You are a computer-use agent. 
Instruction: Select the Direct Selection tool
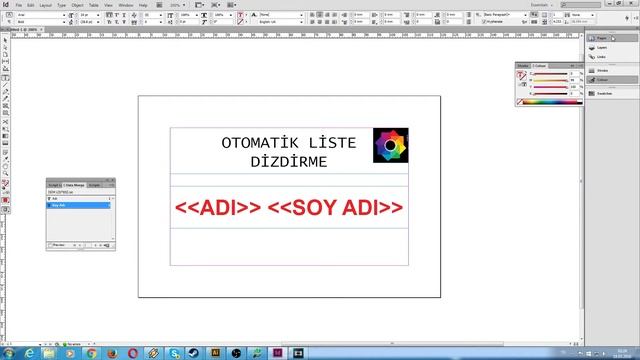[x=5, y=47]
